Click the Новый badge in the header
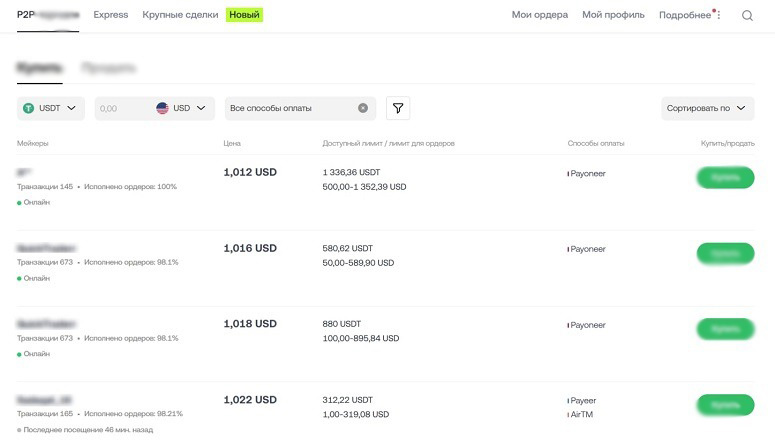This screenshot has width=775, height=445. [x=244, y=15]
